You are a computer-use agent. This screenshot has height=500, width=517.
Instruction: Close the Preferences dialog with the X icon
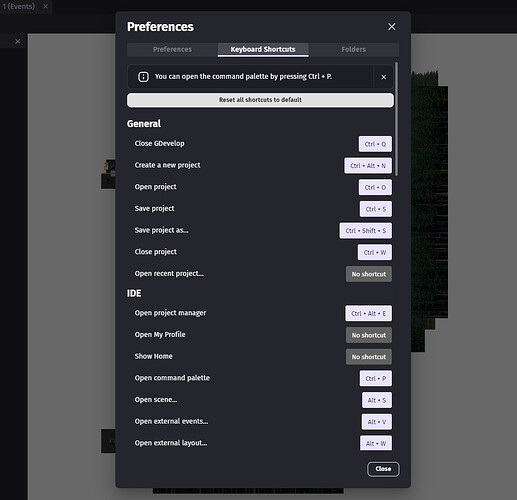point(392,27)
